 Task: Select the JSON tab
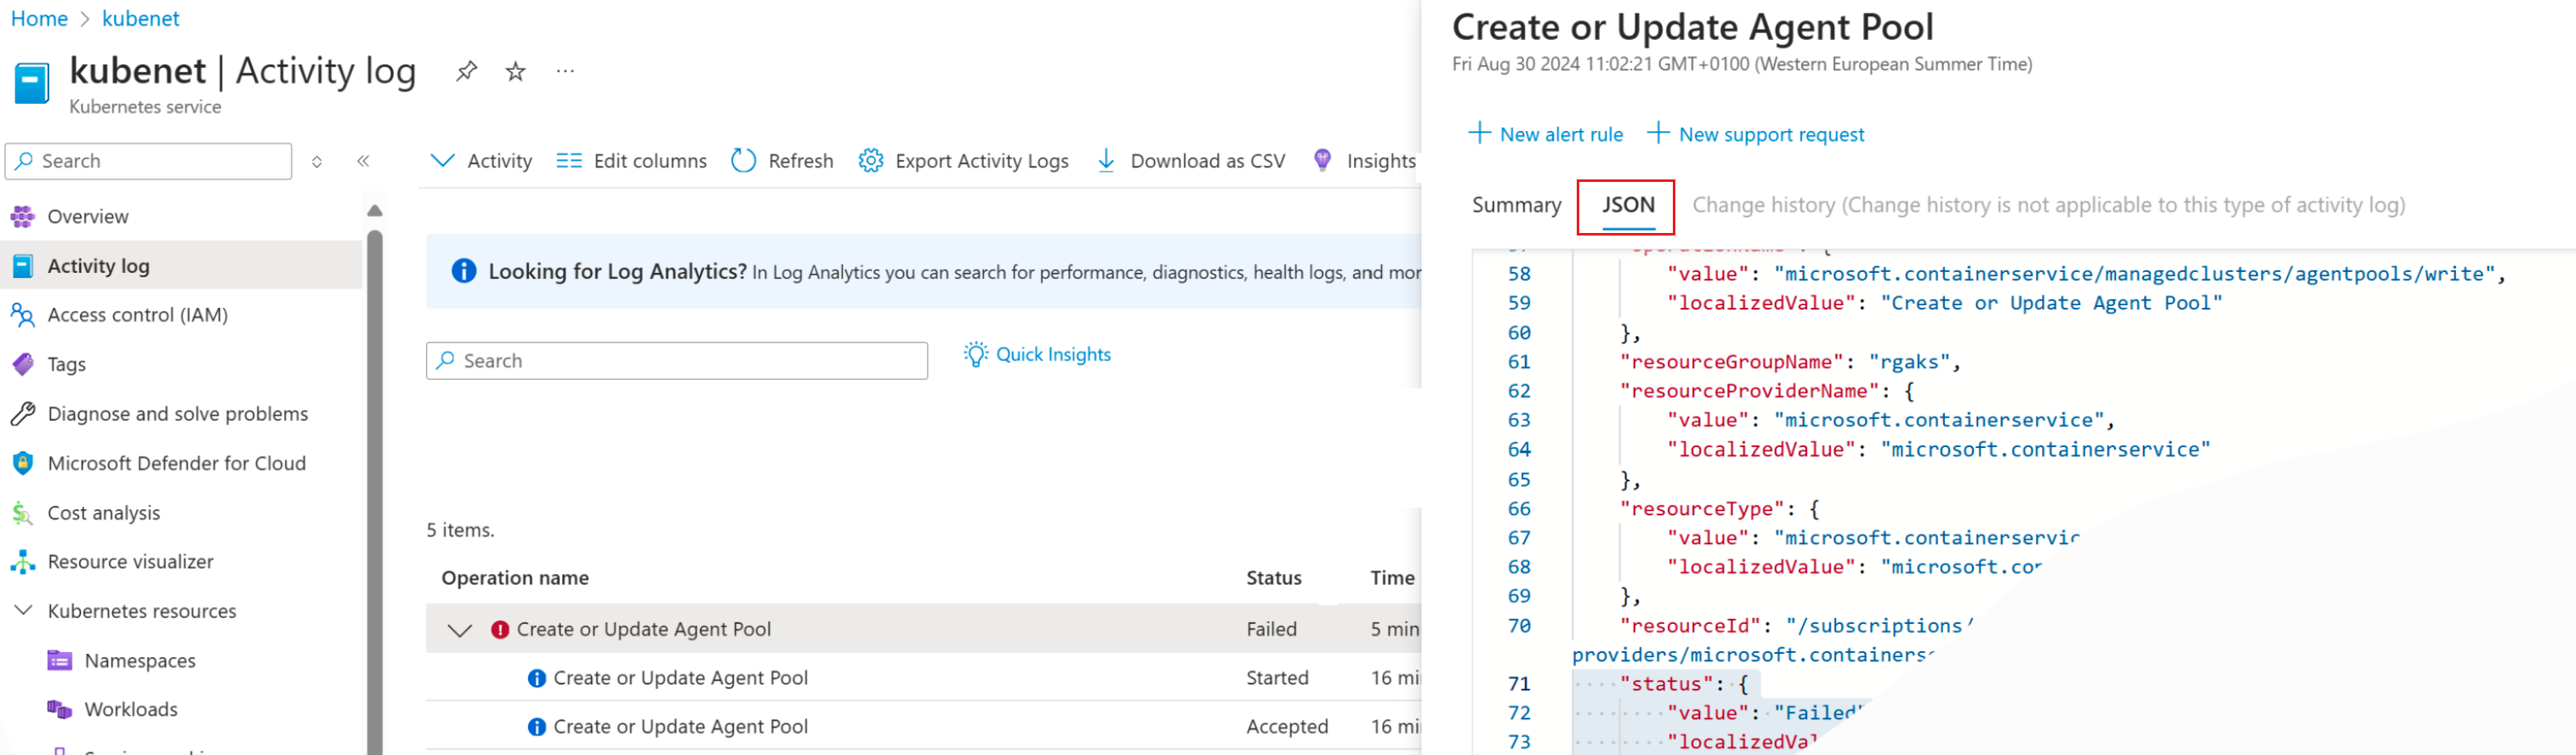click(1627, 205)
